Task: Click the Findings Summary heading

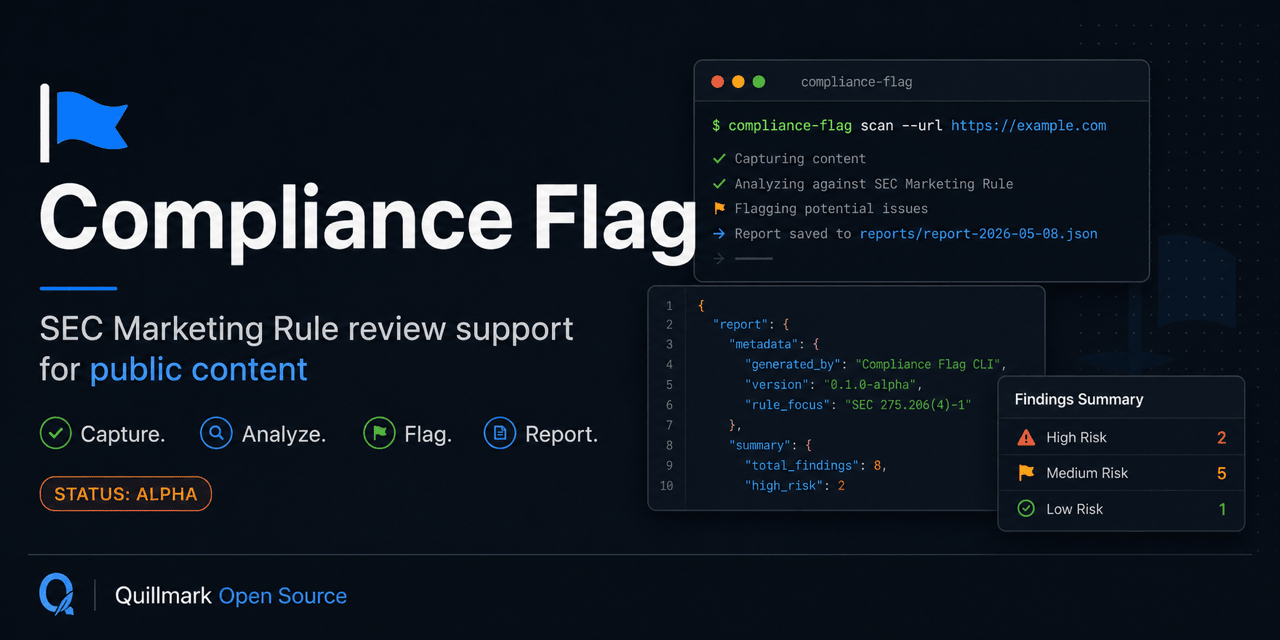Action: [x=1078, y=399]
